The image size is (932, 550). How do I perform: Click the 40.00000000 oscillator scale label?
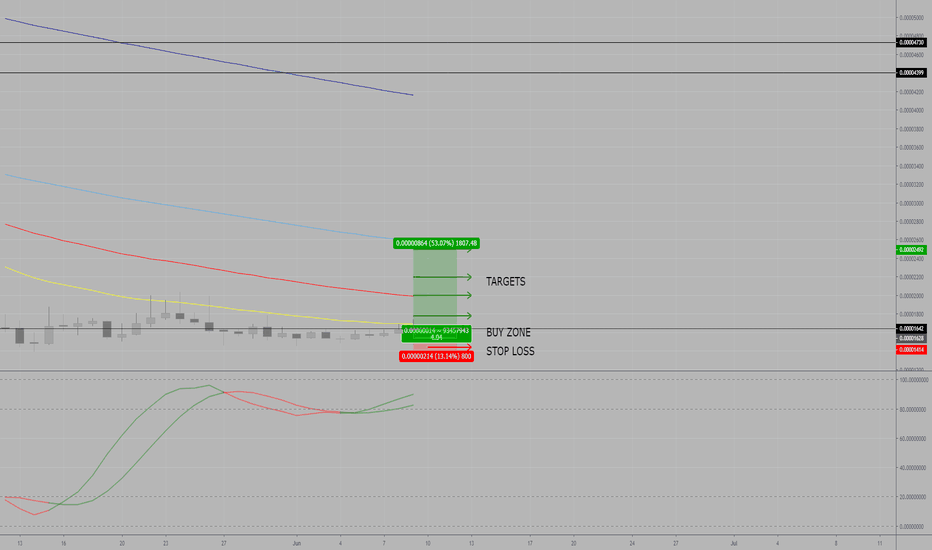(912, 468)
